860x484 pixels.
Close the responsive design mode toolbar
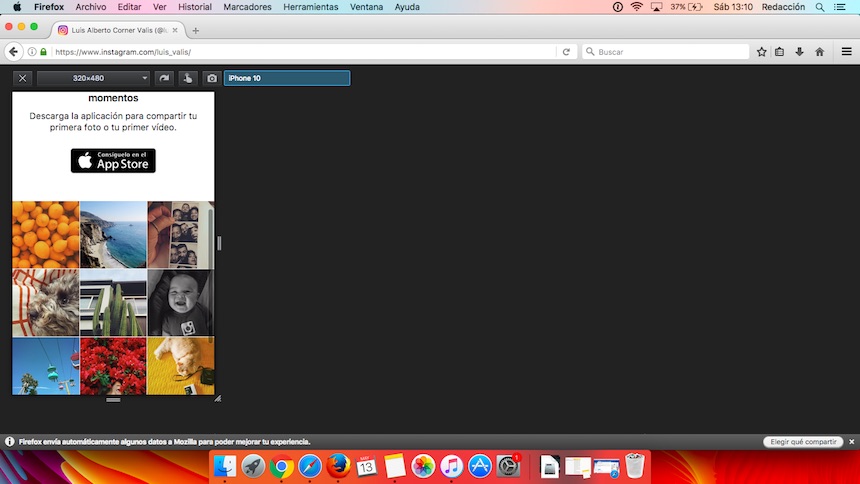(23, 78)
